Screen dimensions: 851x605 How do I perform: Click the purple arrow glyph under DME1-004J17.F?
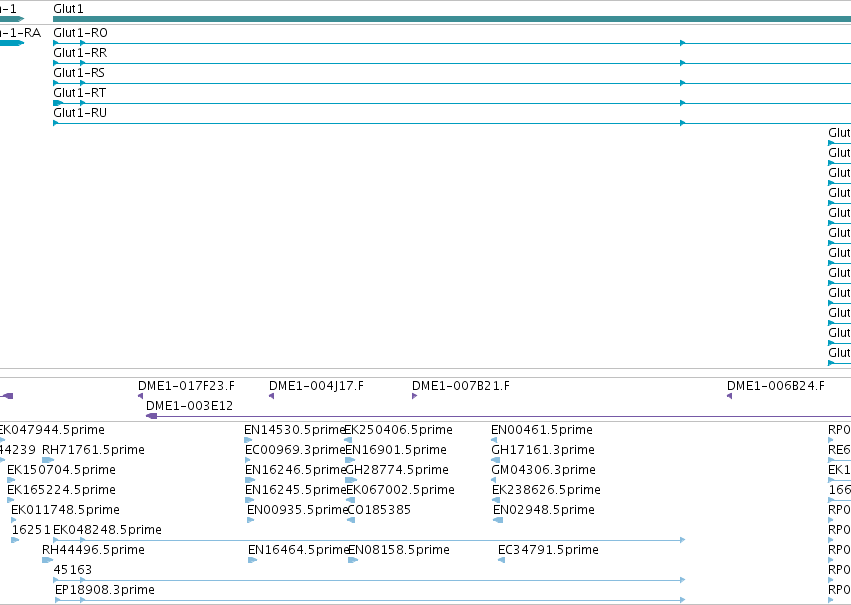[272, 396]
